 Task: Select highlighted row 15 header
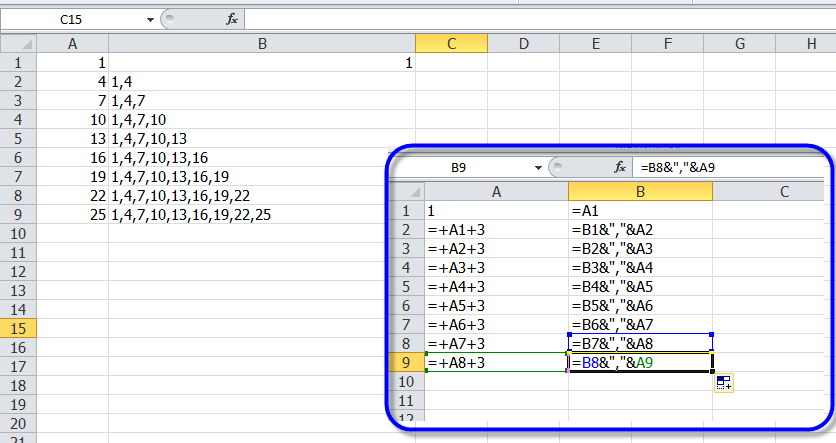[18, 328]
